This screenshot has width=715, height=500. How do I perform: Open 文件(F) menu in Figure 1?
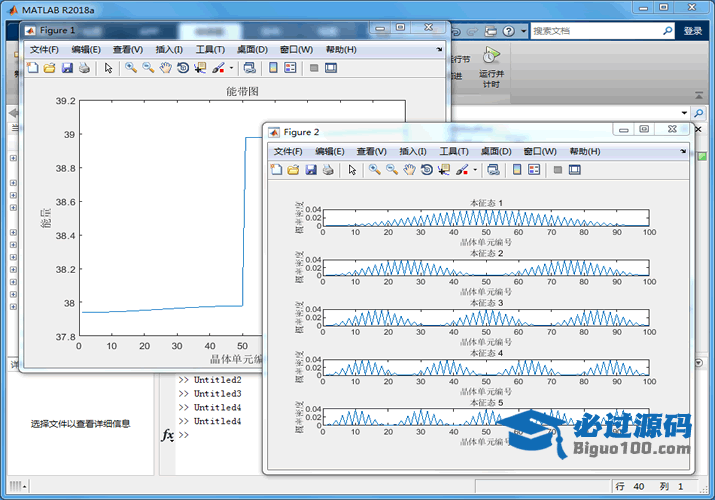coord(44,50)
